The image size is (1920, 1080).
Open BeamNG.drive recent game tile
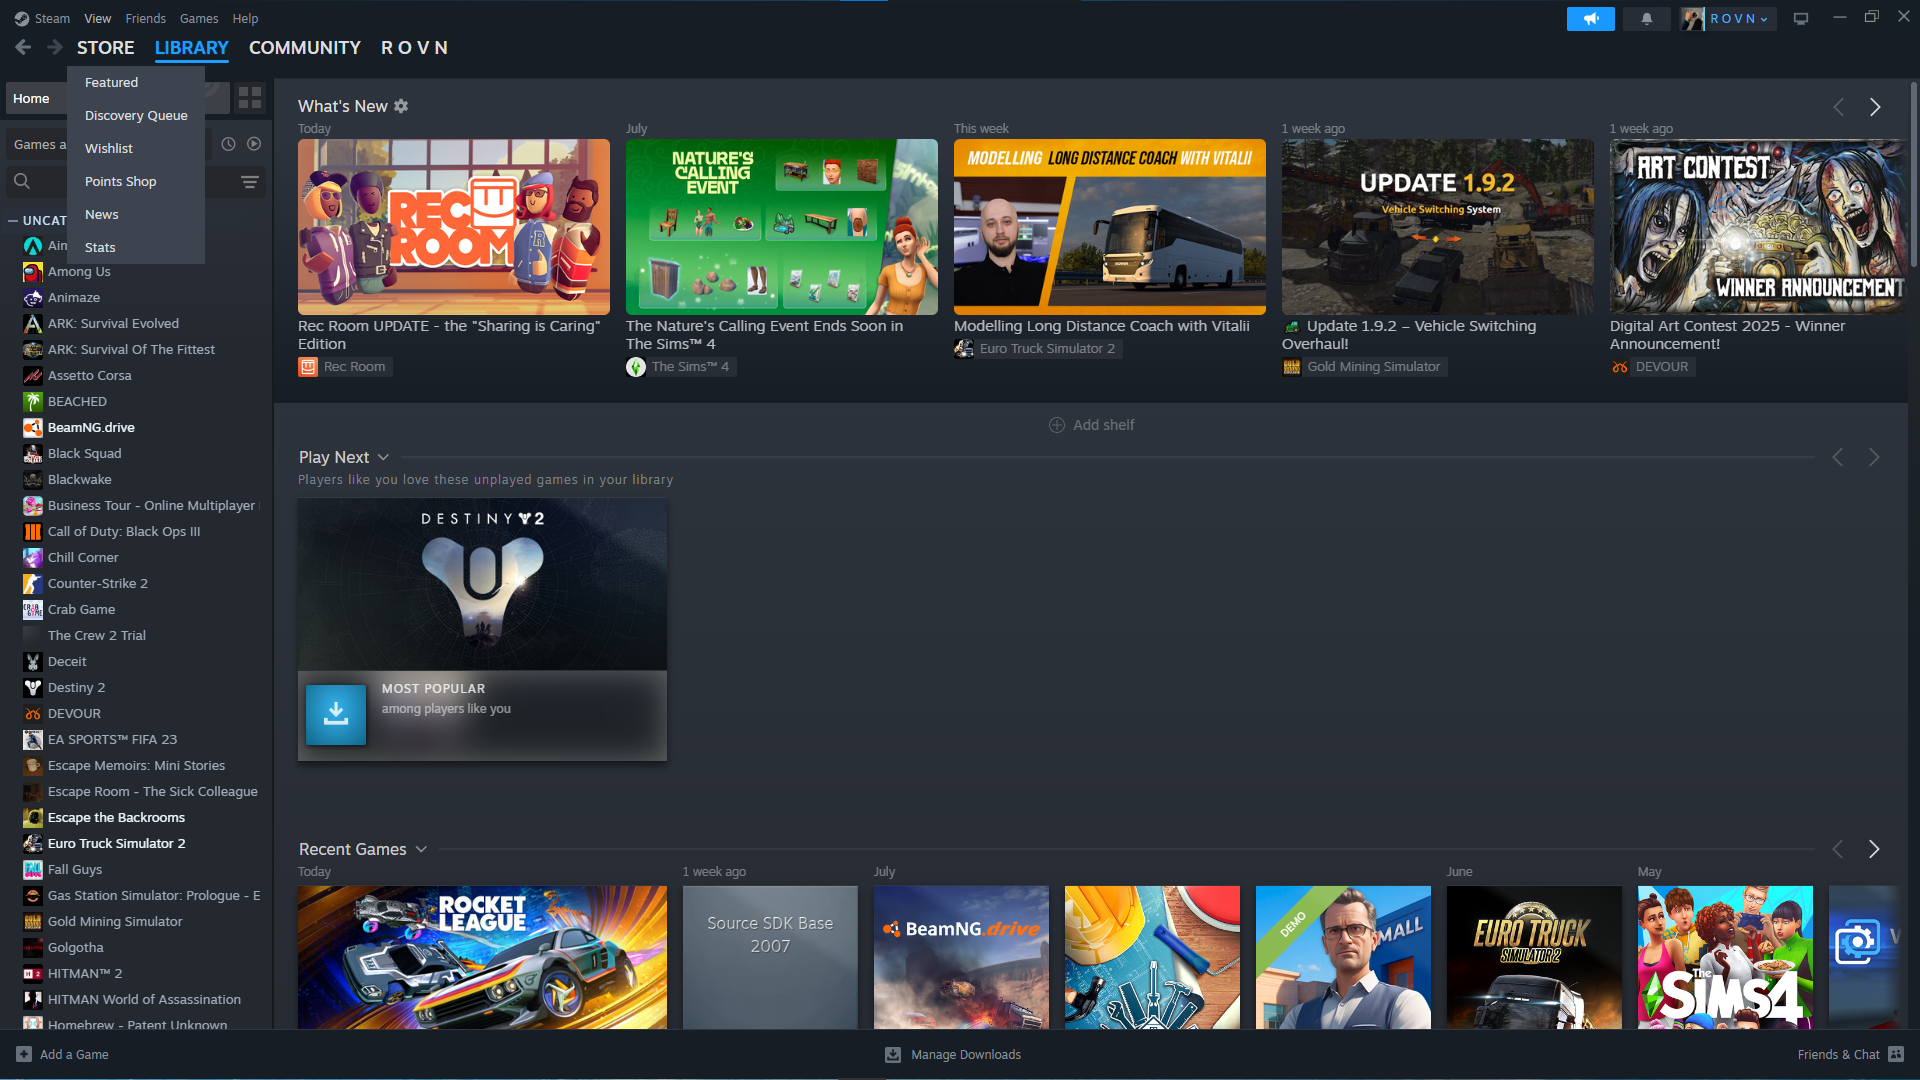(961, 957)
